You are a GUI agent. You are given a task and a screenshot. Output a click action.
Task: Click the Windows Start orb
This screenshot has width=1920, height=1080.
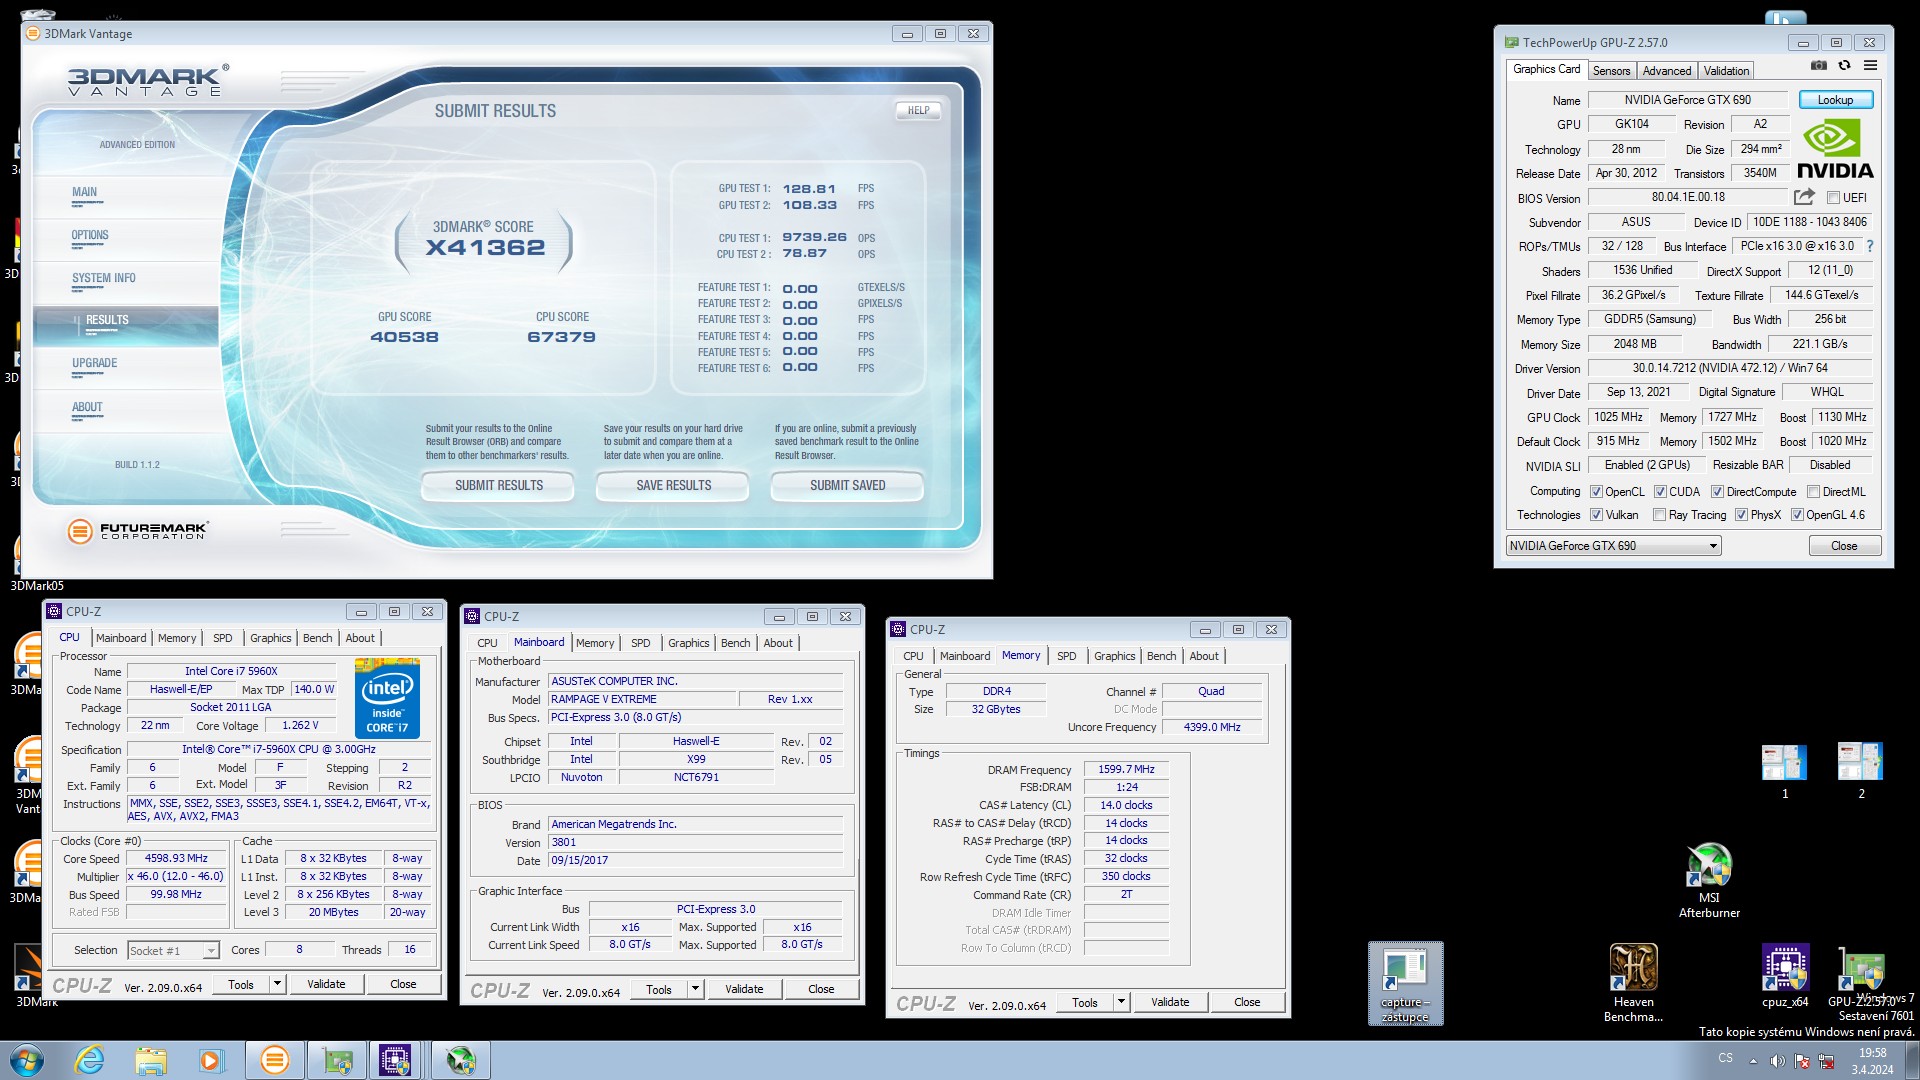[27, 1060]
